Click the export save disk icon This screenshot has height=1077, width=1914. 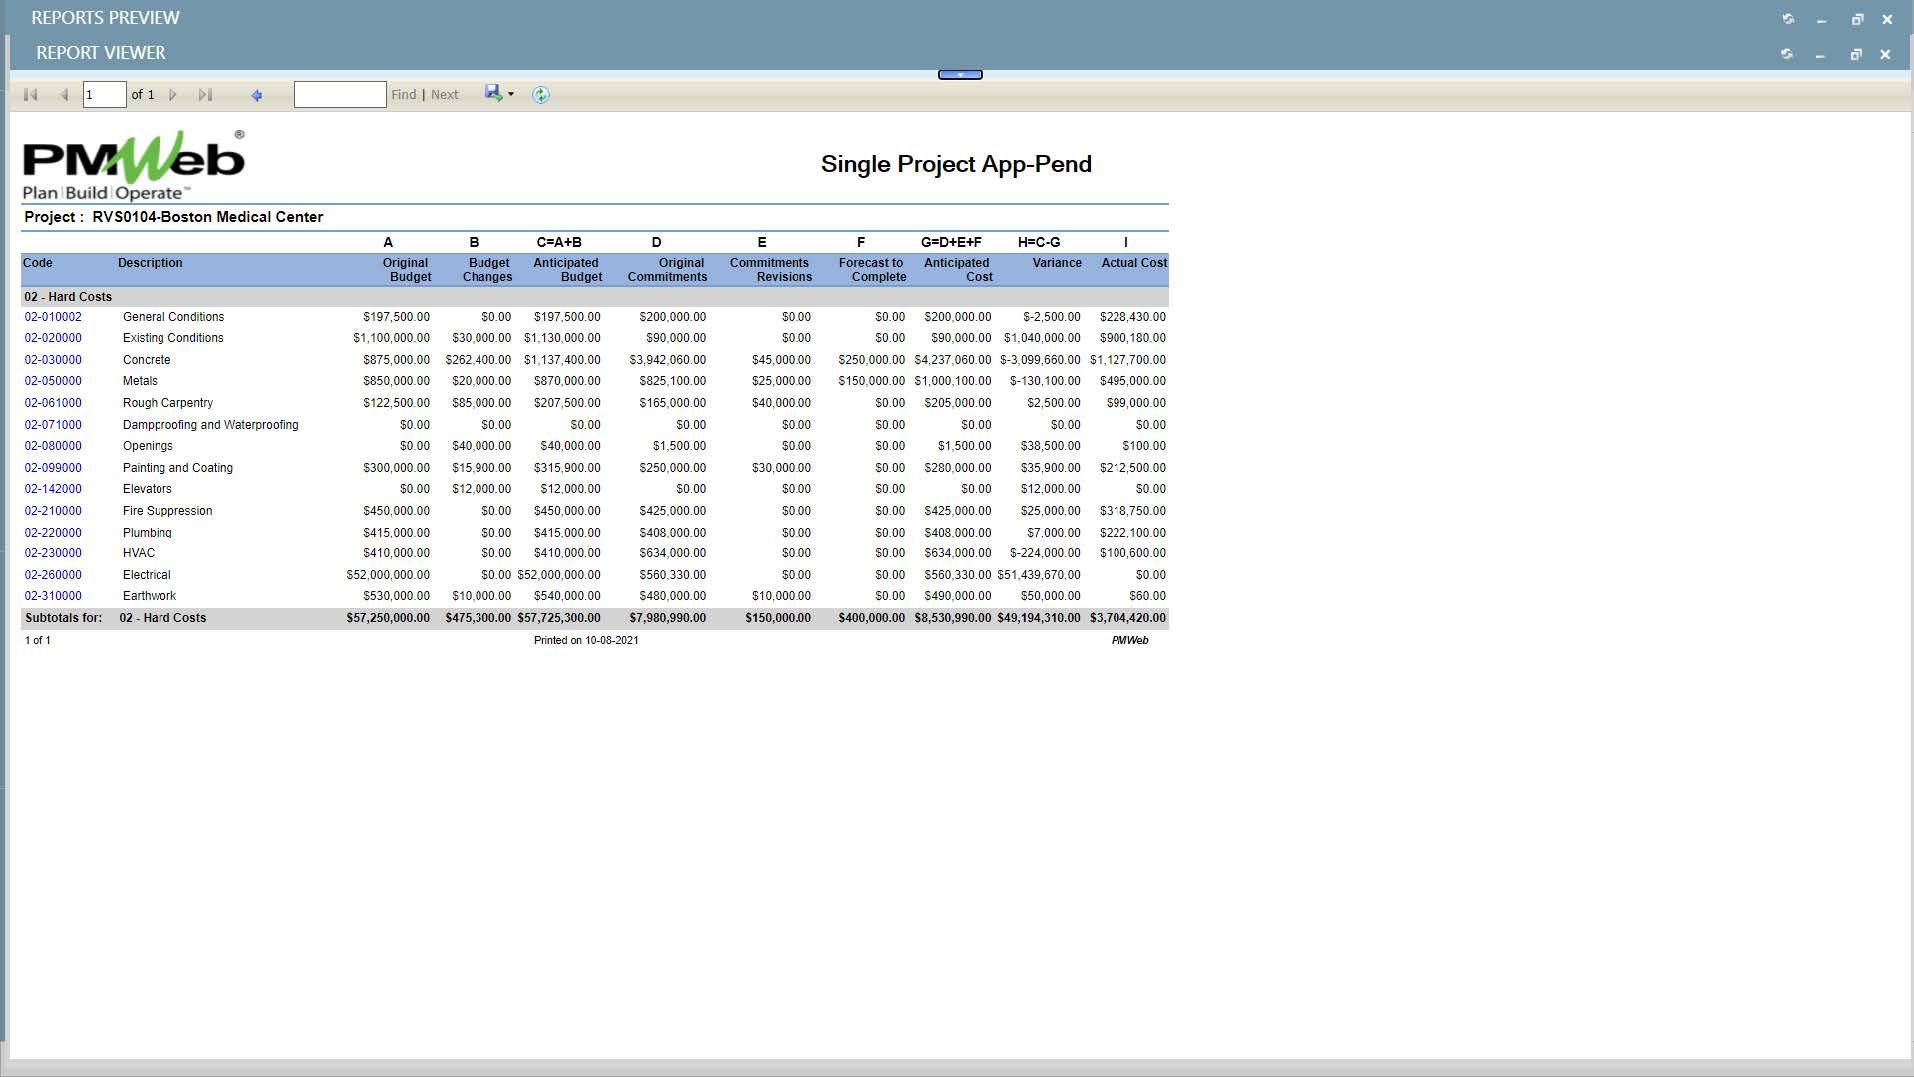(494, 93)
